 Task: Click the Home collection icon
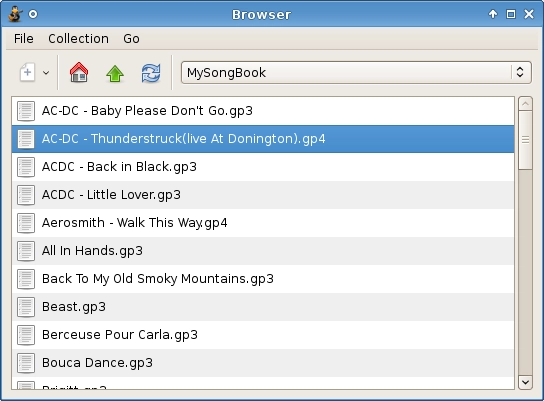(x=79, y=72)
